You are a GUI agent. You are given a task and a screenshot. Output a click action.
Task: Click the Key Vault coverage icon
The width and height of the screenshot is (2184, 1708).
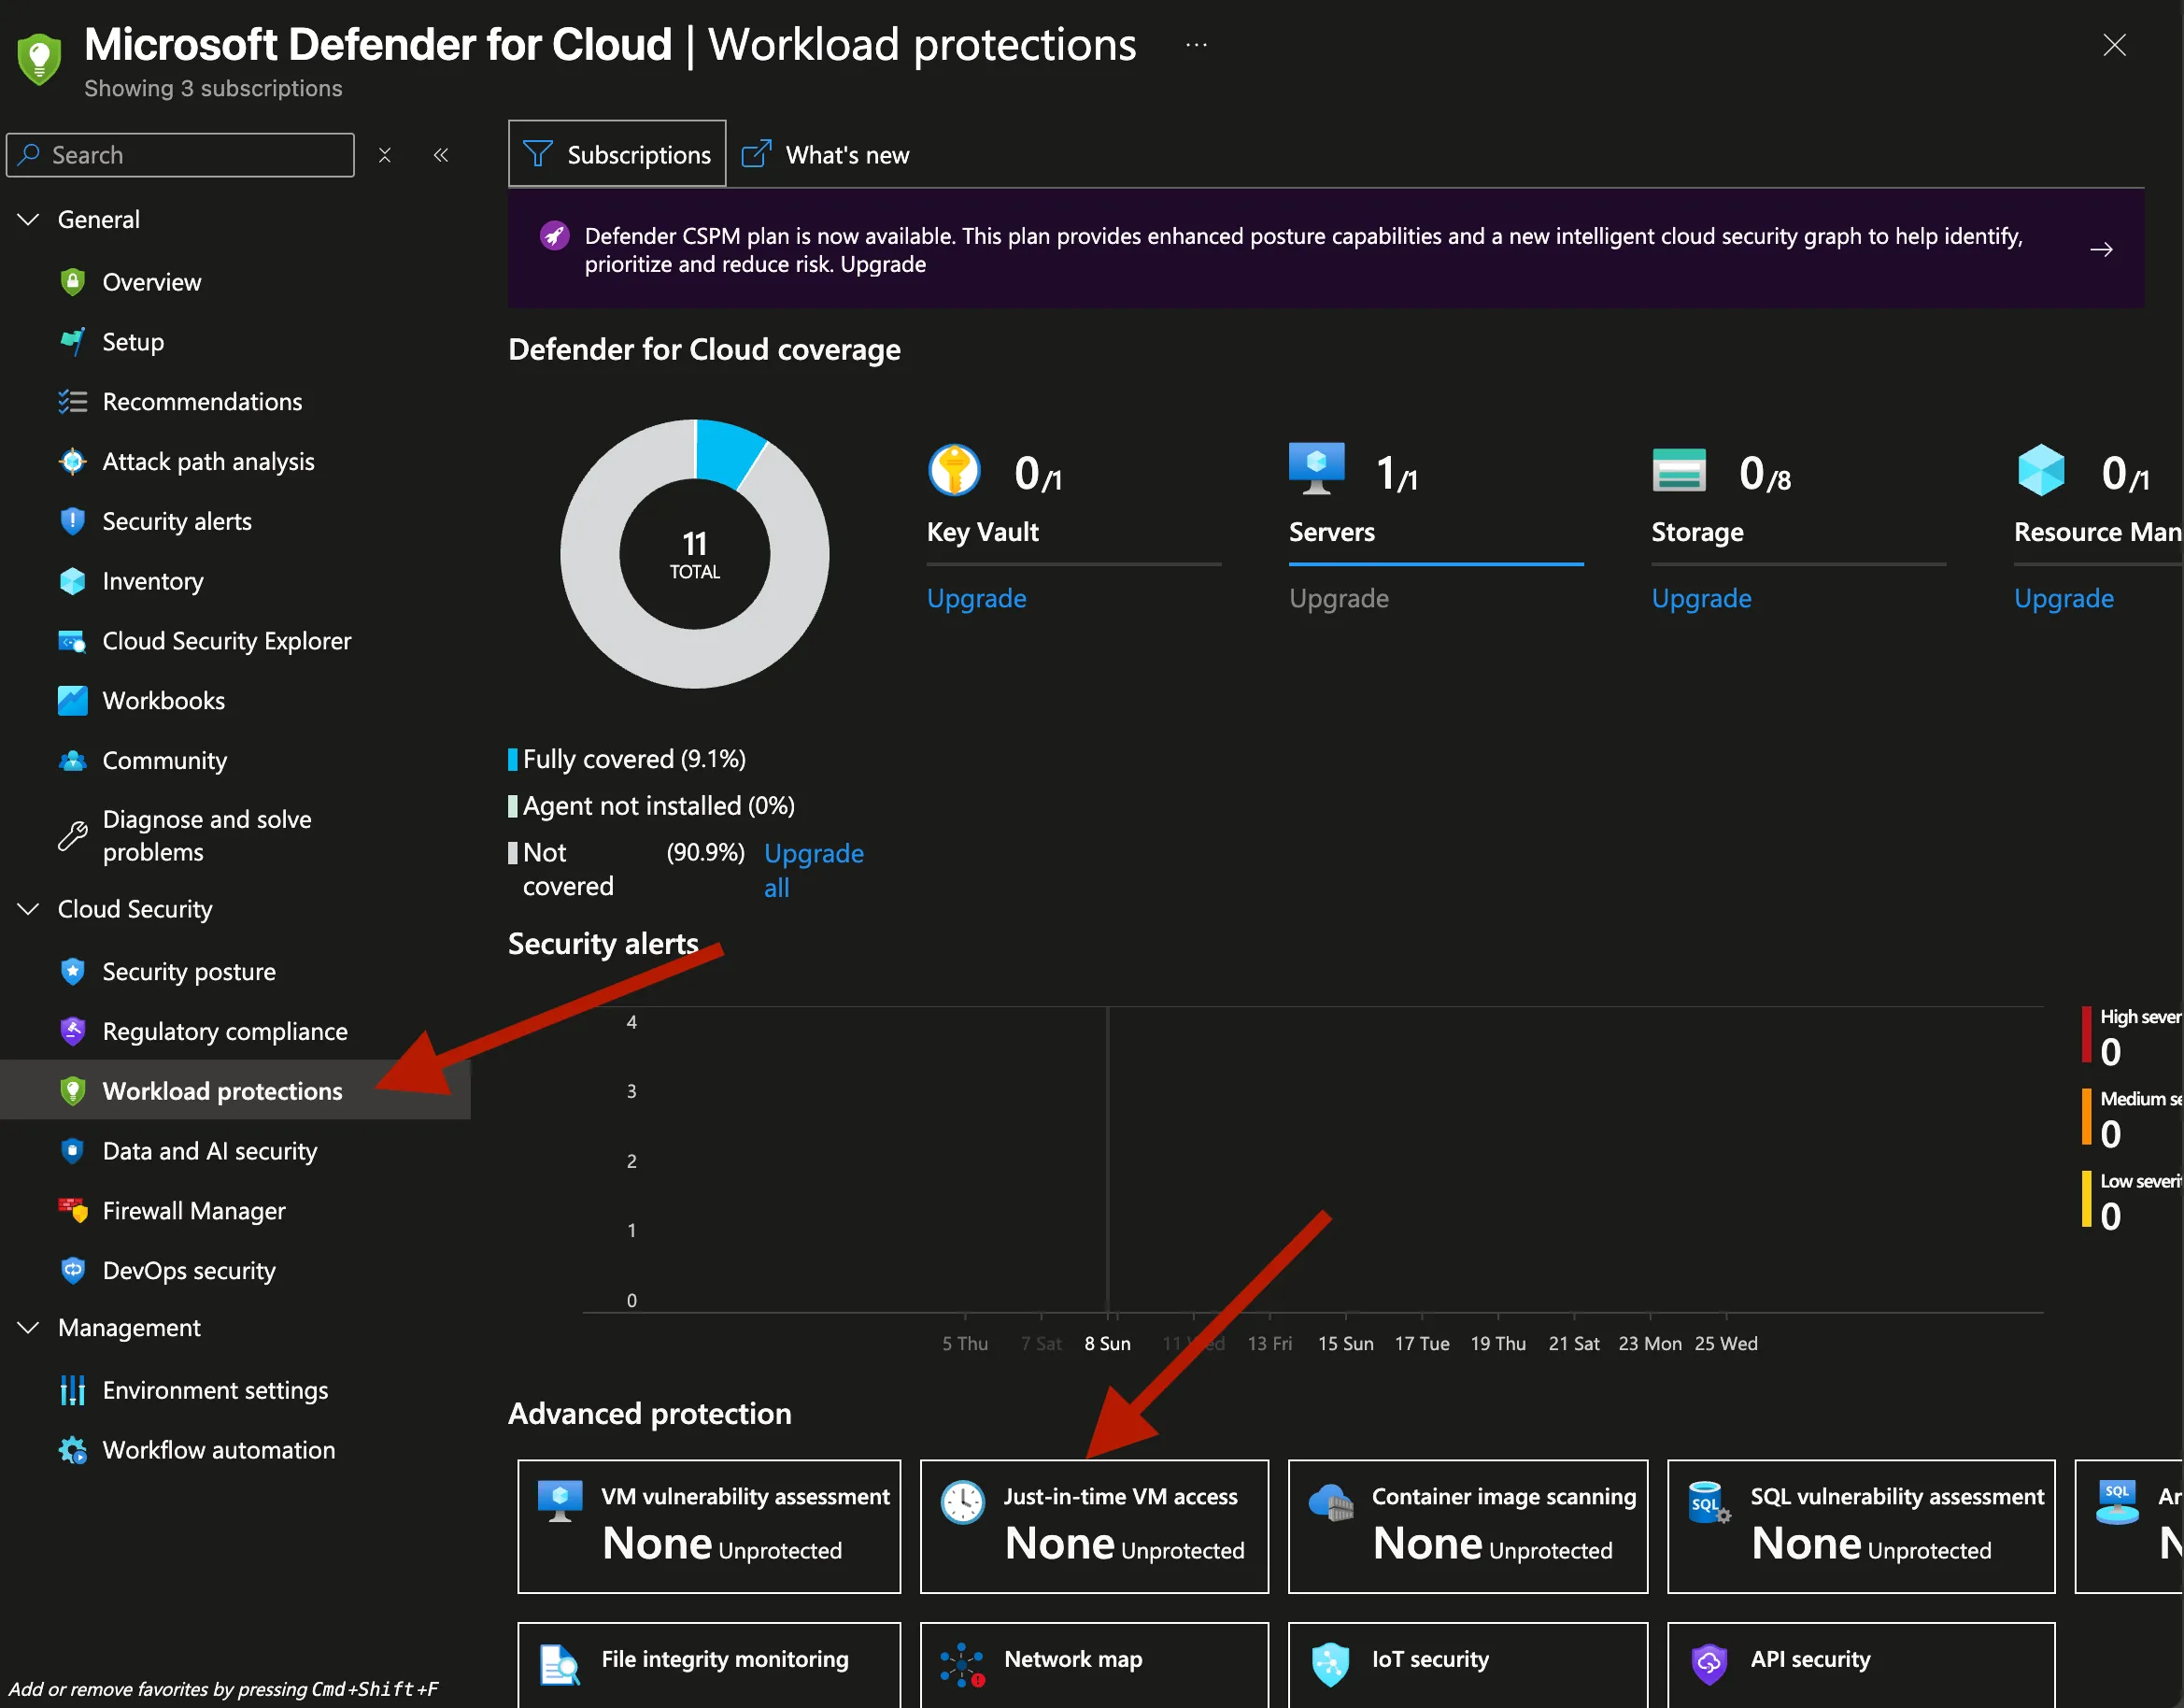pyautogui.click(x=954, y=471)
